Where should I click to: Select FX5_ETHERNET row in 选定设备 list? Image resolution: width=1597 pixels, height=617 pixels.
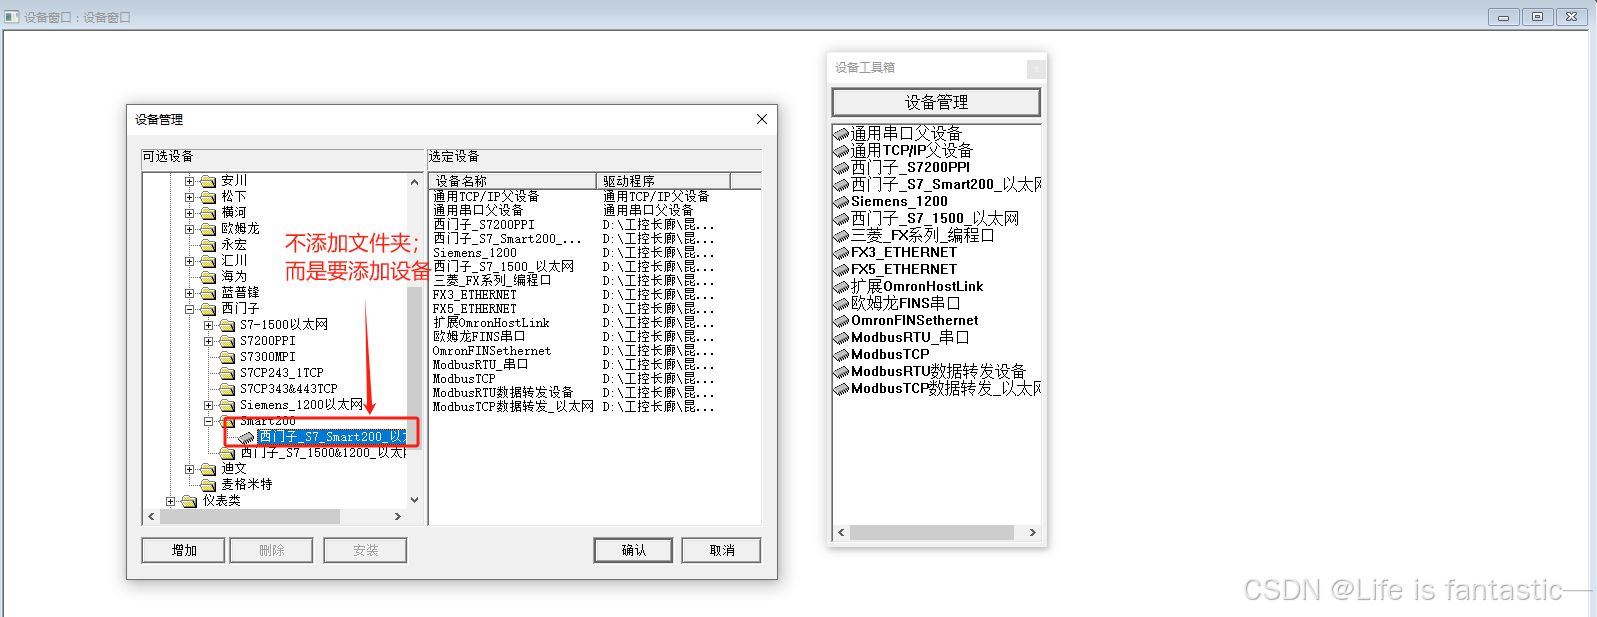pos(595,309)
